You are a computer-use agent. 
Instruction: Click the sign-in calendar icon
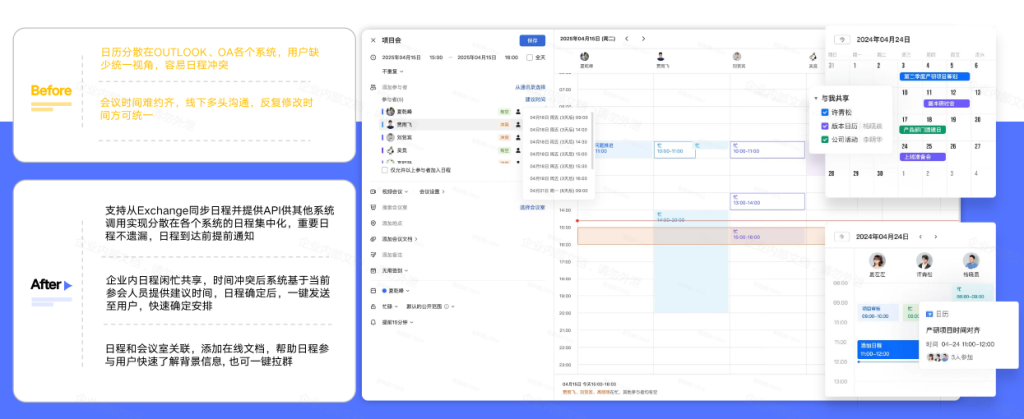(x=373, y=270)
